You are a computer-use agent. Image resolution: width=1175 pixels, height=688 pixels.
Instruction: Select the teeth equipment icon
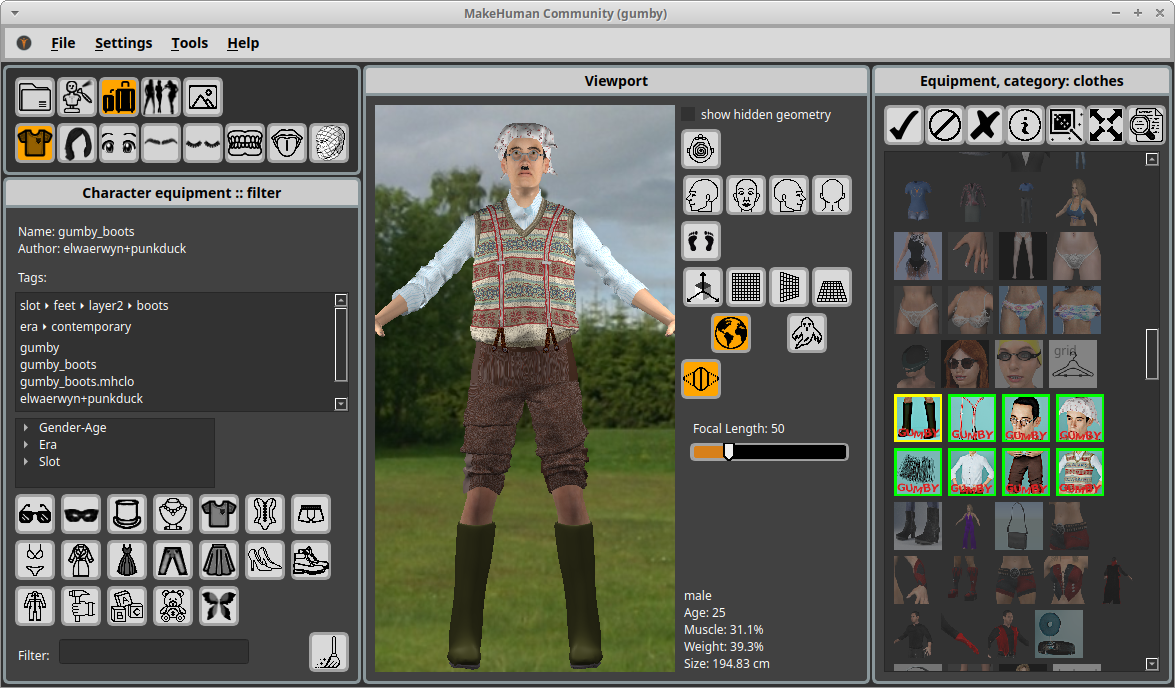tap(245, 143)
